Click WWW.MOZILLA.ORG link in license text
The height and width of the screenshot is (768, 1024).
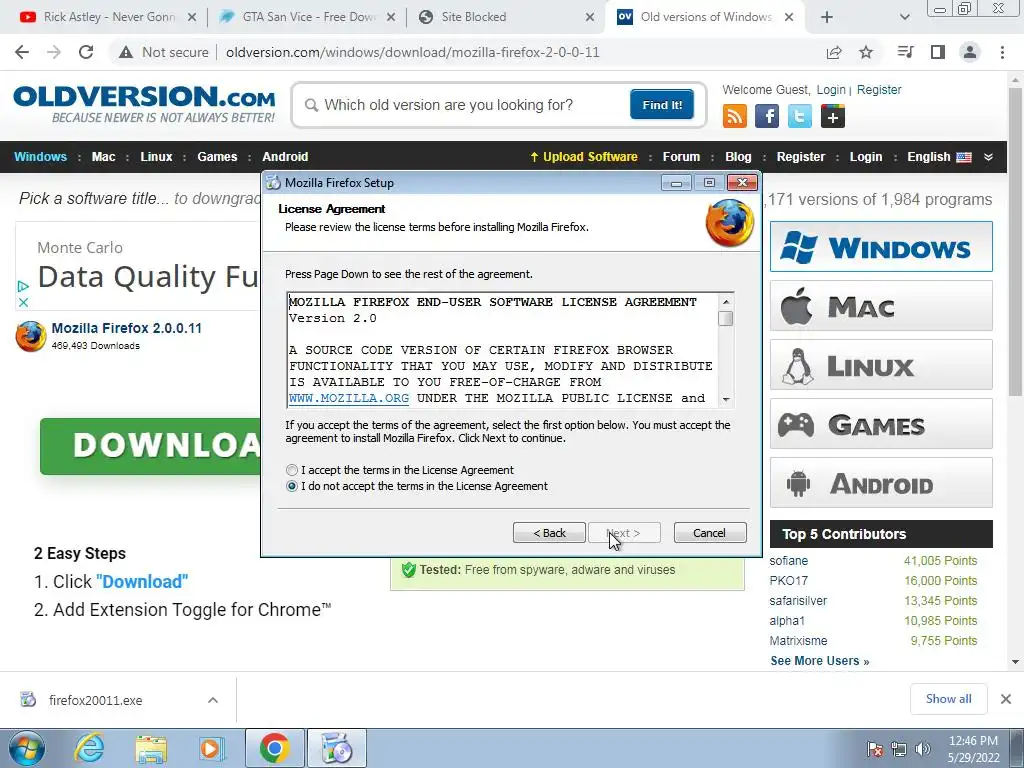coord(349,398)
